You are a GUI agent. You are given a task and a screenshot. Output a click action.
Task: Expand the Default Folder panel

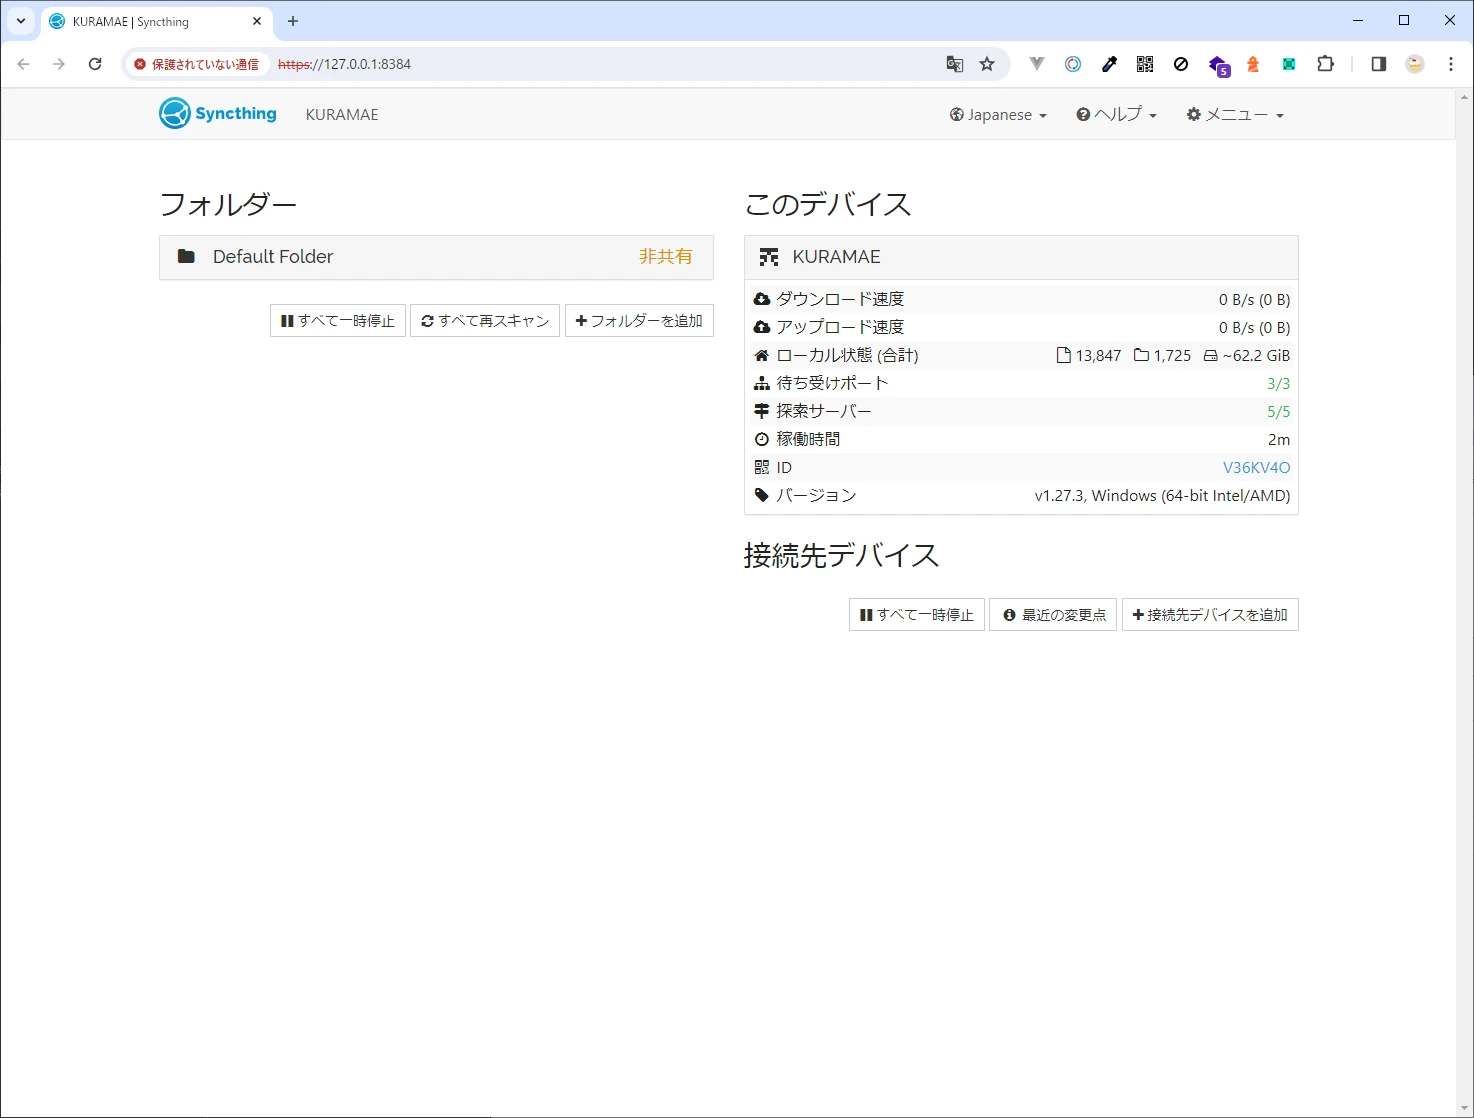pos(436,257)
